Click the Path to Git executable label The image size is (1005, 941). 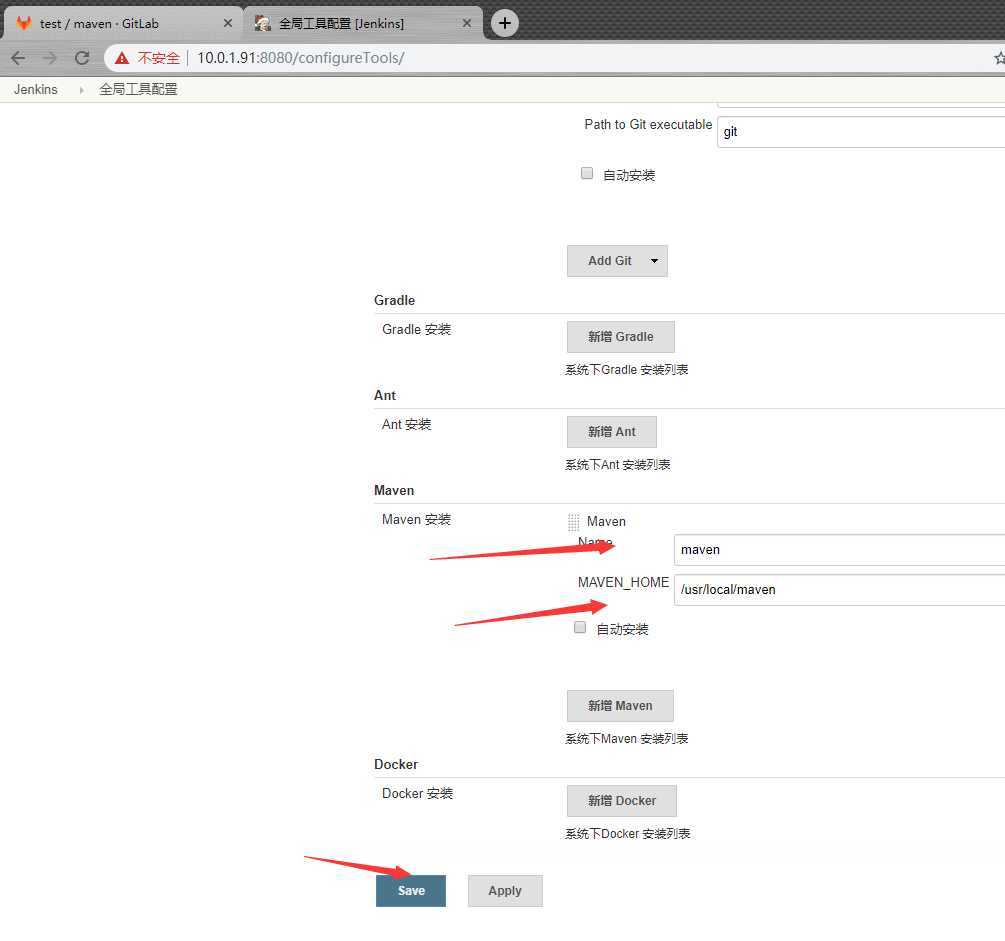pyautogui.click(x=648, y=124)
